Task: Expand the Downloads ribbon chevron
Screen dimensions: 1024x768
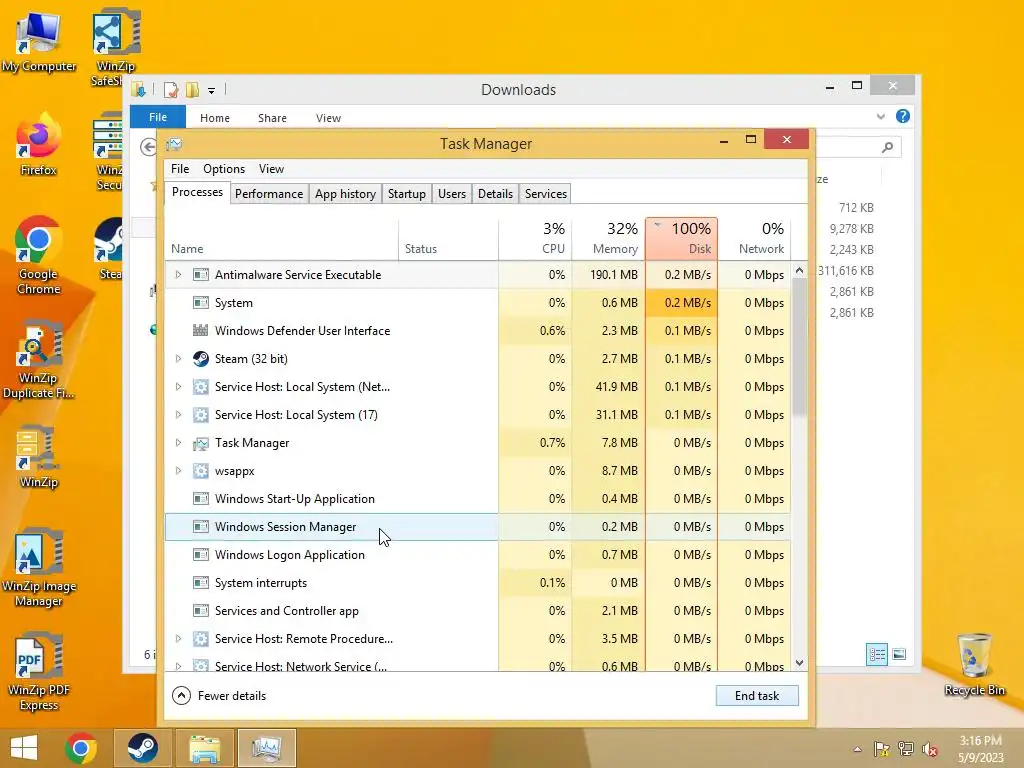Action: click(x=880, y=116)
